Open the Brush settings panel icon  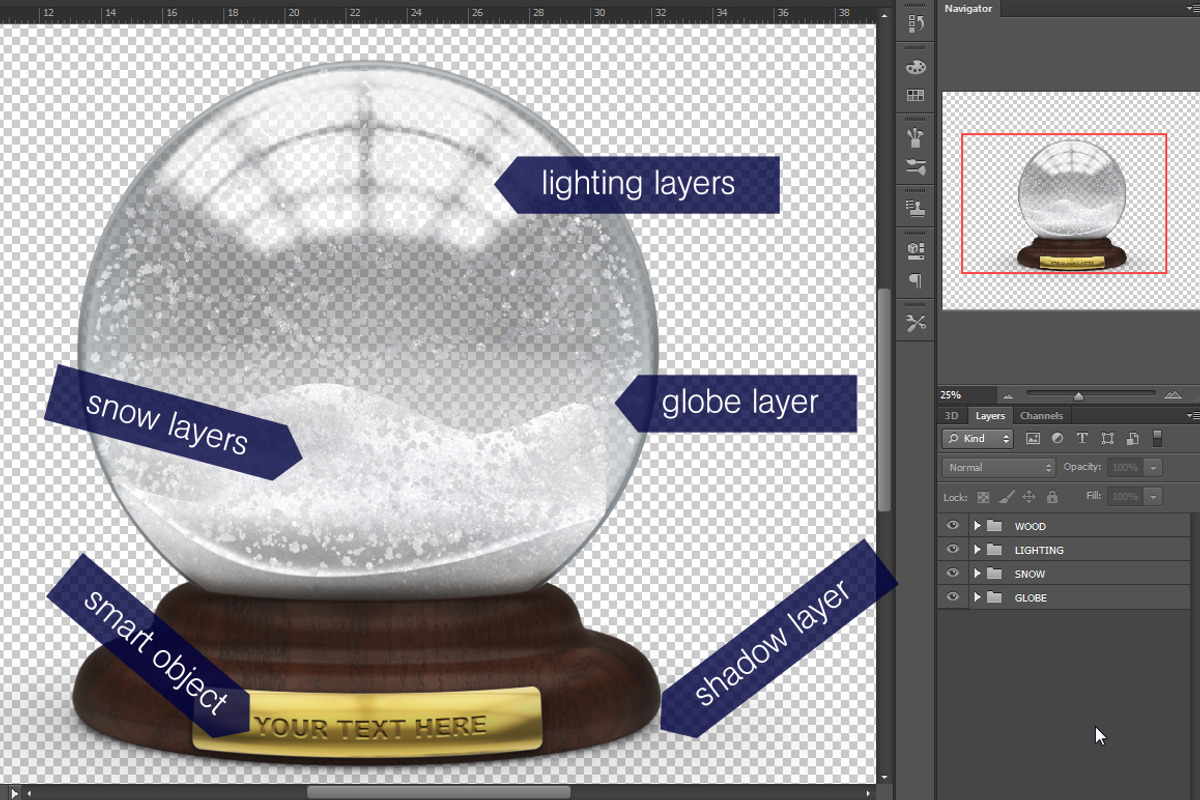[x=915, y=166]
